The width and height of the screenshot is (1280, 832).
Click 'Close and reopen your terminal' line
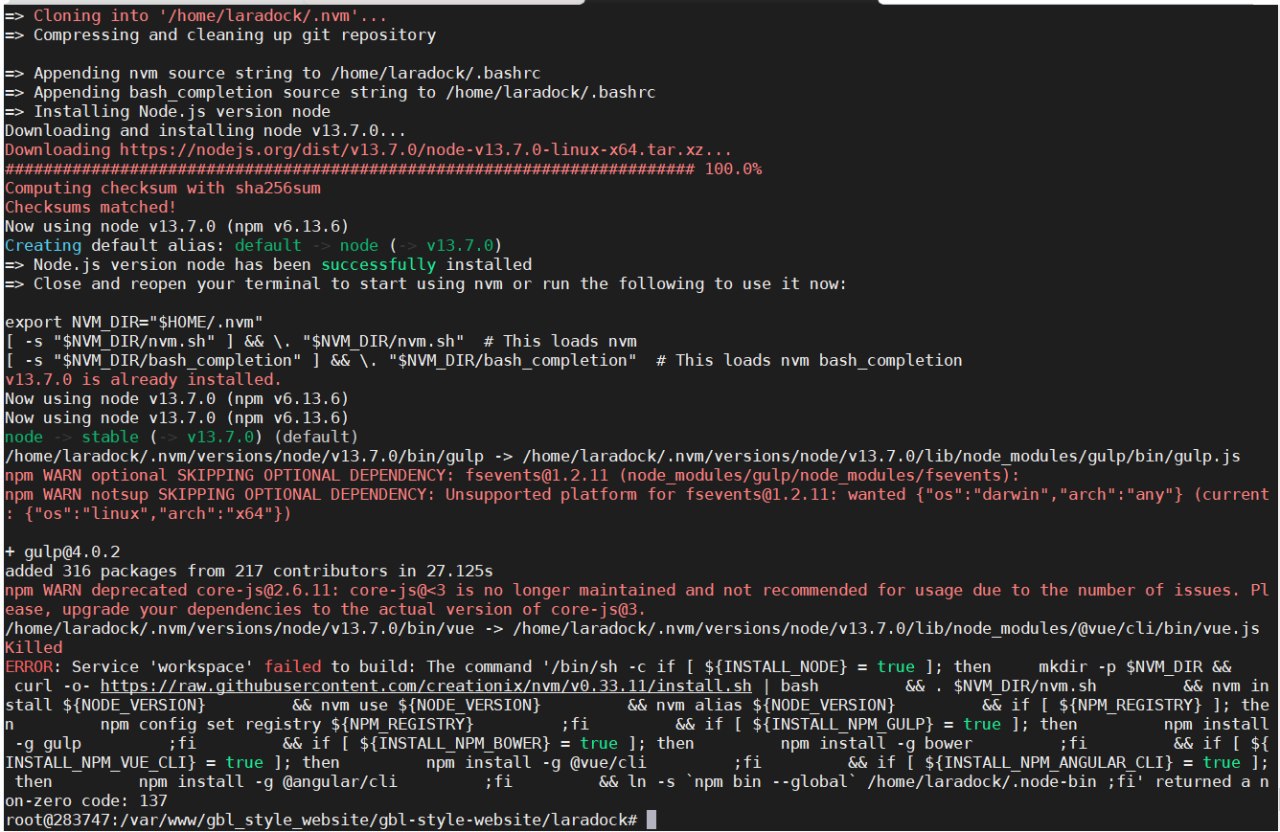[426, 284]
